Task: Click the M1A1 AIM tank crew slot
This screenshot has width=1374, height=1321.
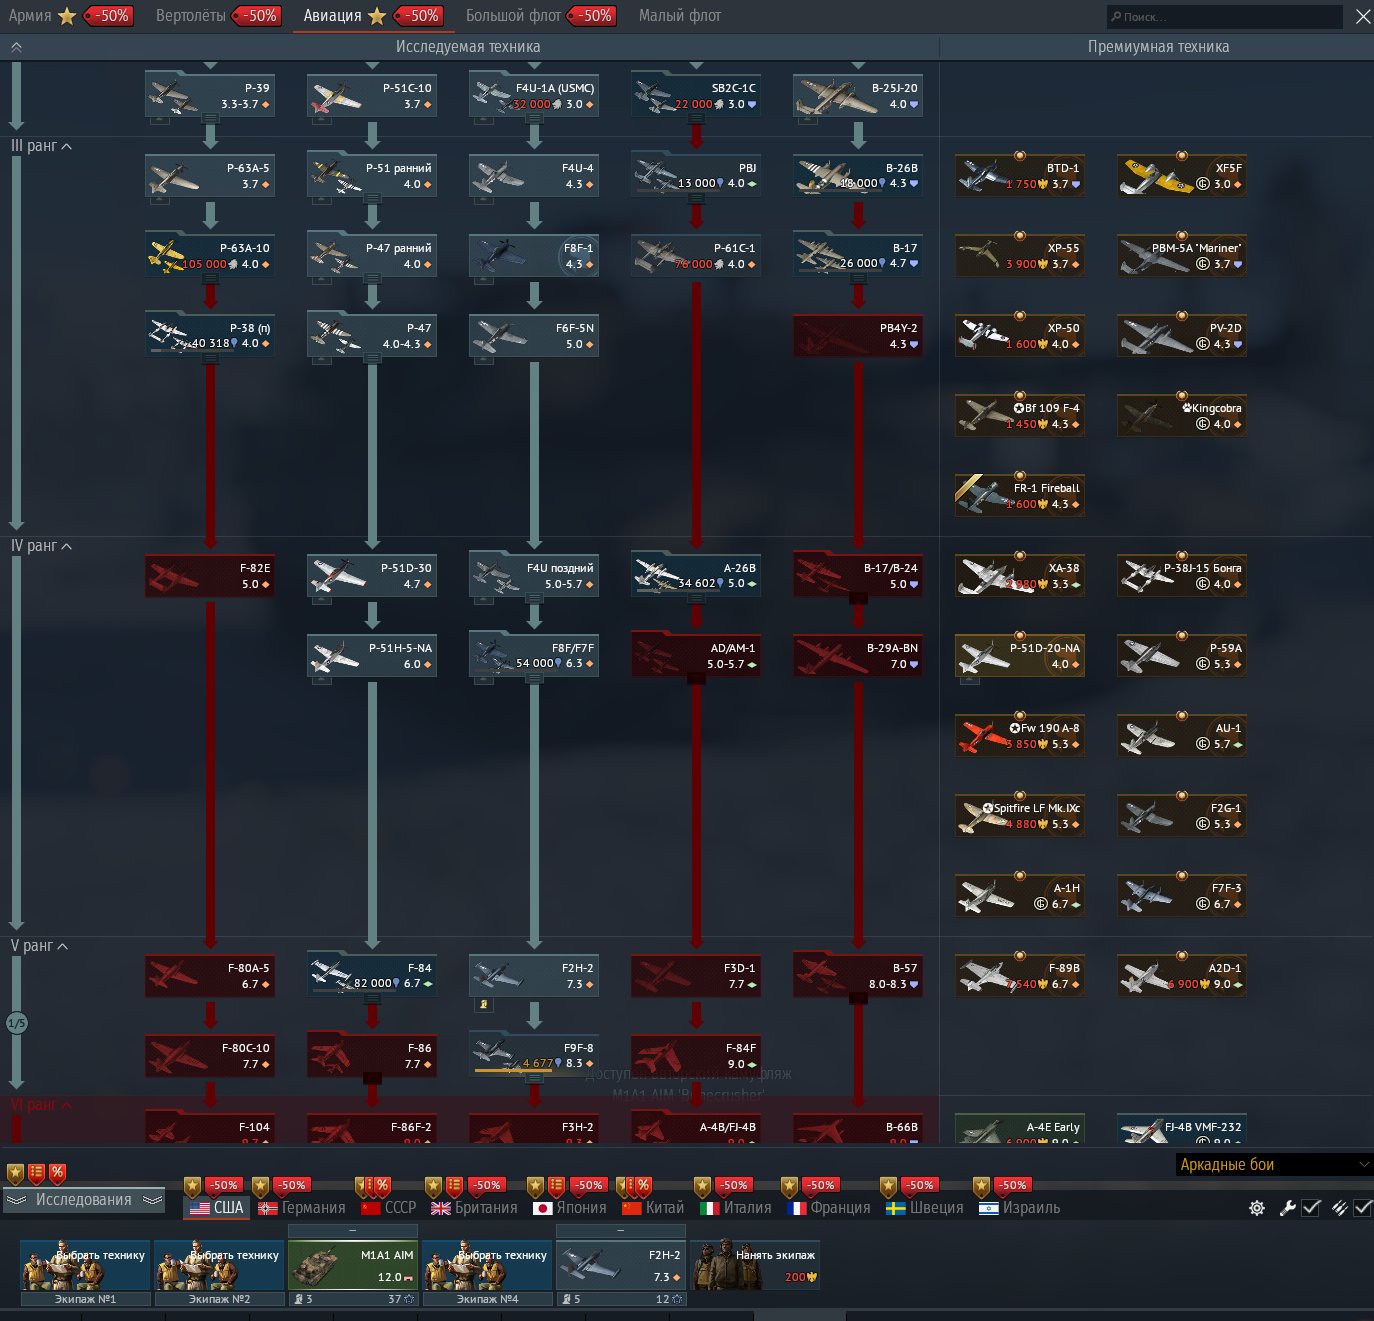Action: point(353,1266)
